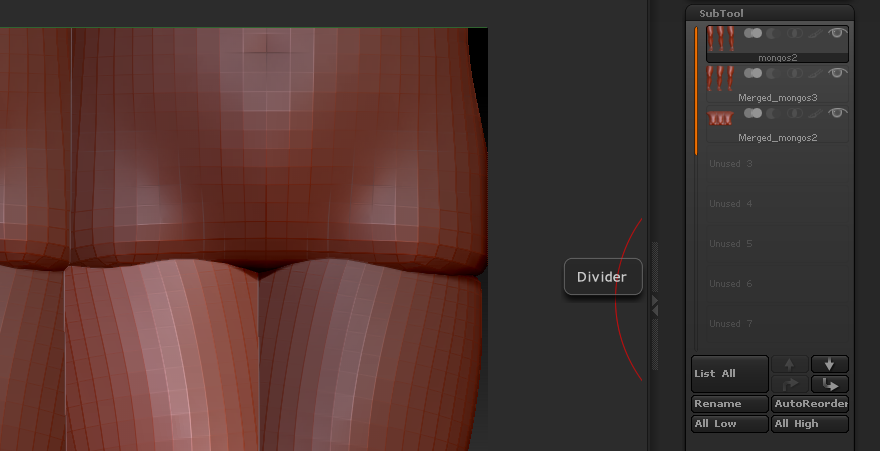Click the mongos2 name label
Image resolution: width=880 pixels, height=451 pixels.
(x=777, y=58)
